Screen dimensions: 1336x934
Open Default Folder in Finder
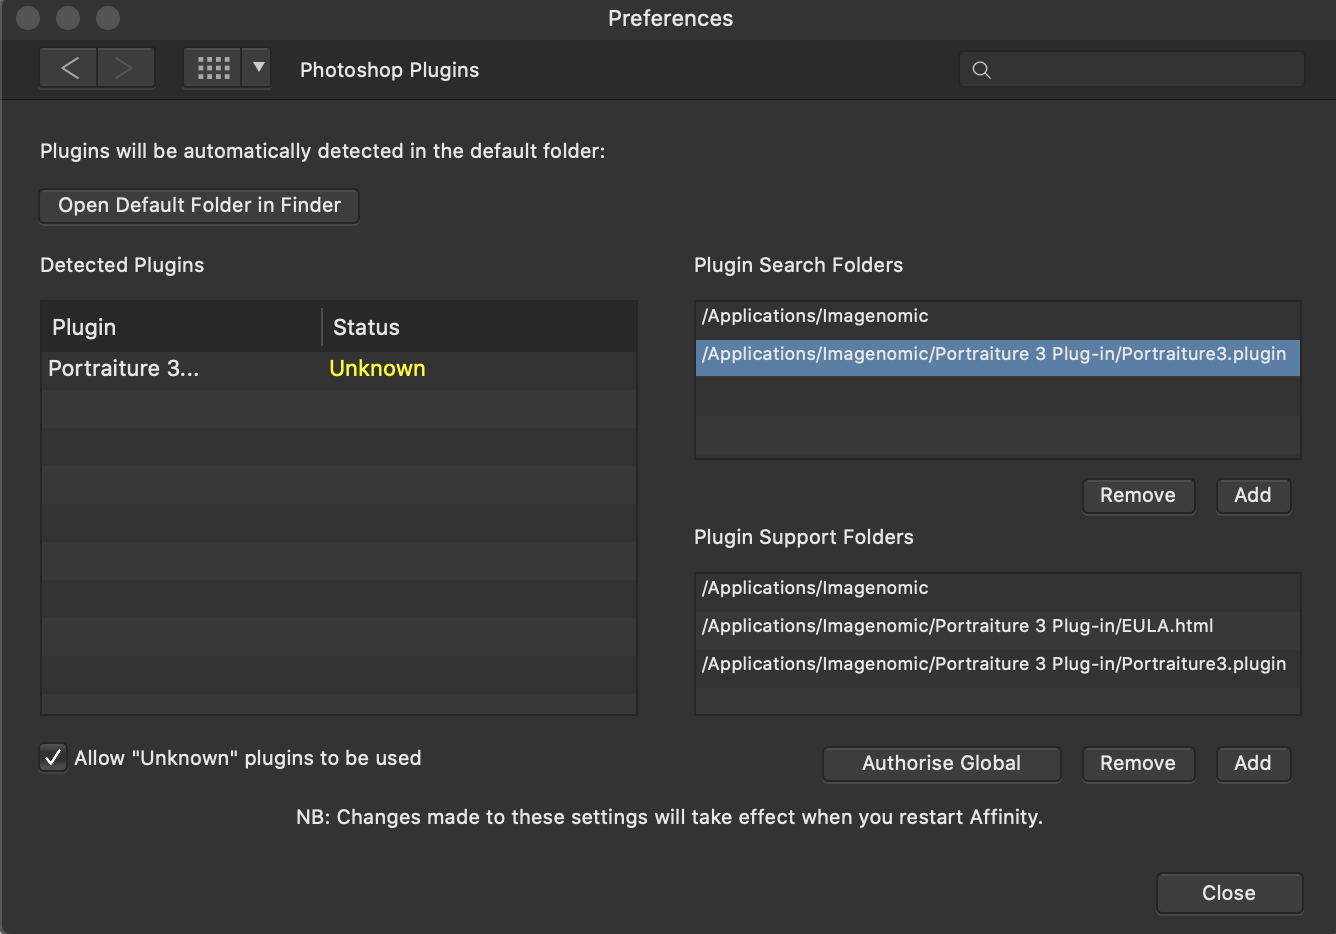(x=199, y=206)
